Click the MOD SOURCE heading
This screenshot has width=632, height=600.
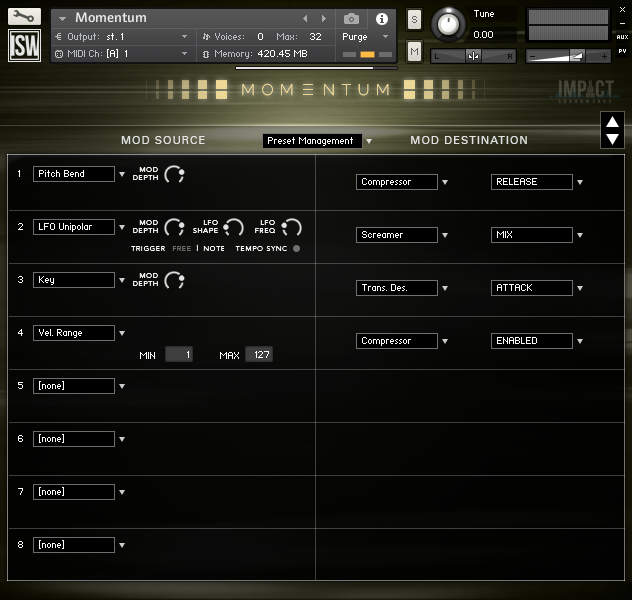(x=163, y=140)
